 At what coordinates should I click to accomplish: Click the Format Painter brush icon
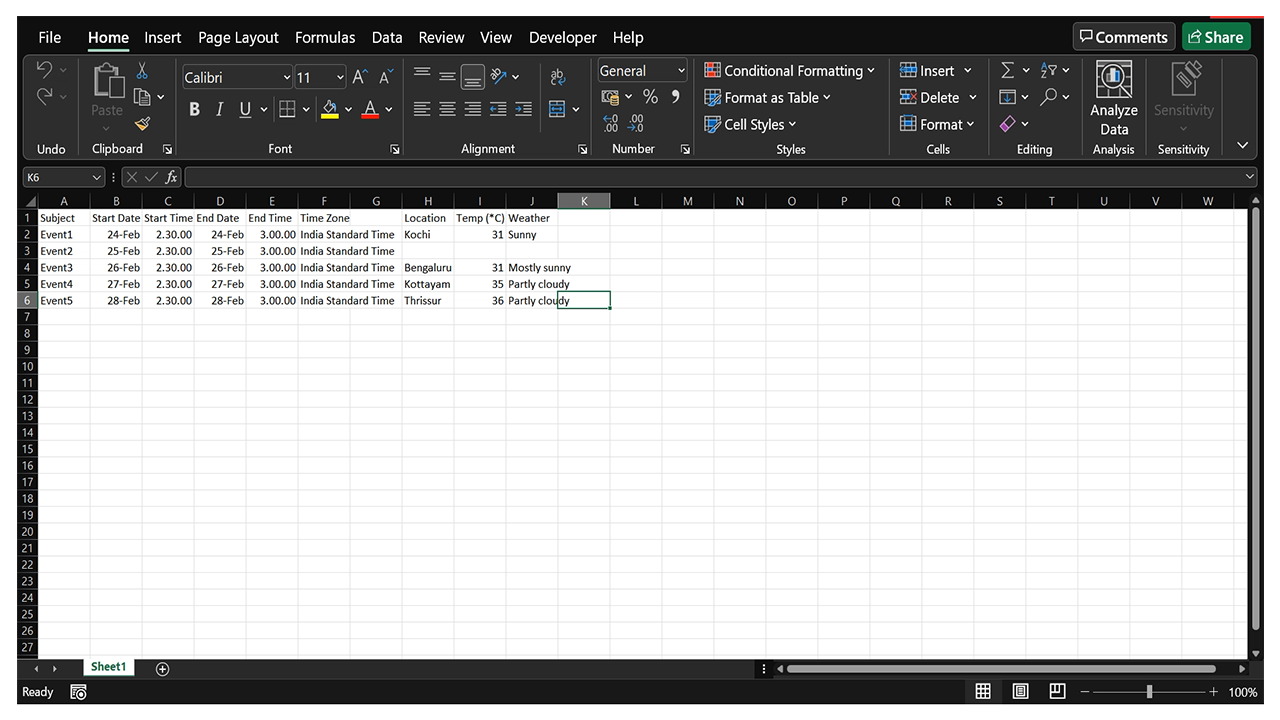point(142,124)
